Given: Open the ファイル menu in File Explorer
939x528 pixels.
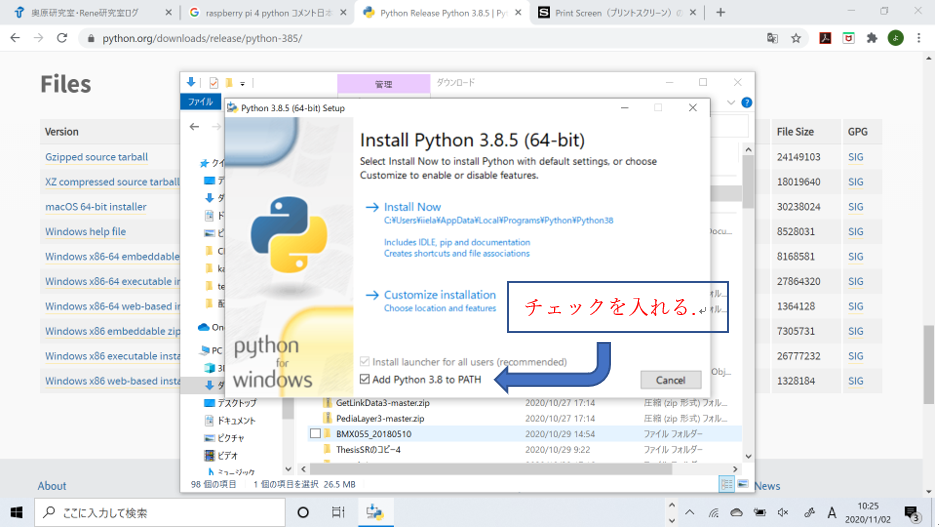Looking at the screenshot, I should [200, 102].
